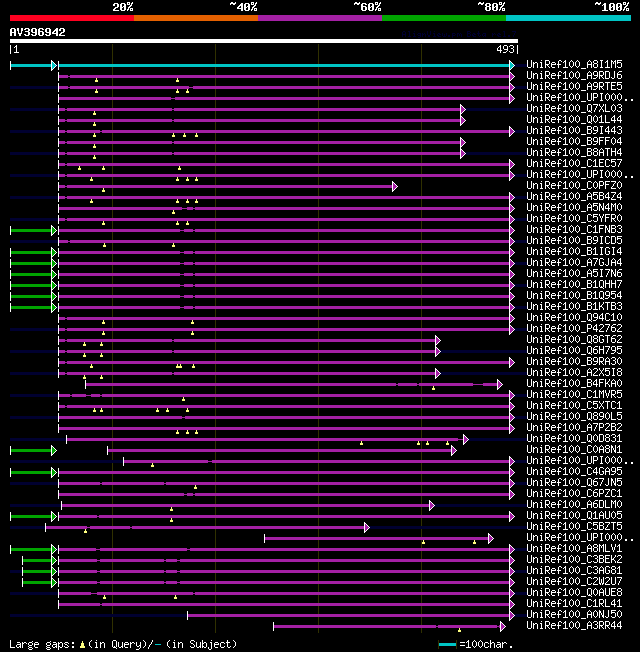640x652 pixels.
Task: Click the orange ~40% identity legend segment
Action: coord(196,18)
